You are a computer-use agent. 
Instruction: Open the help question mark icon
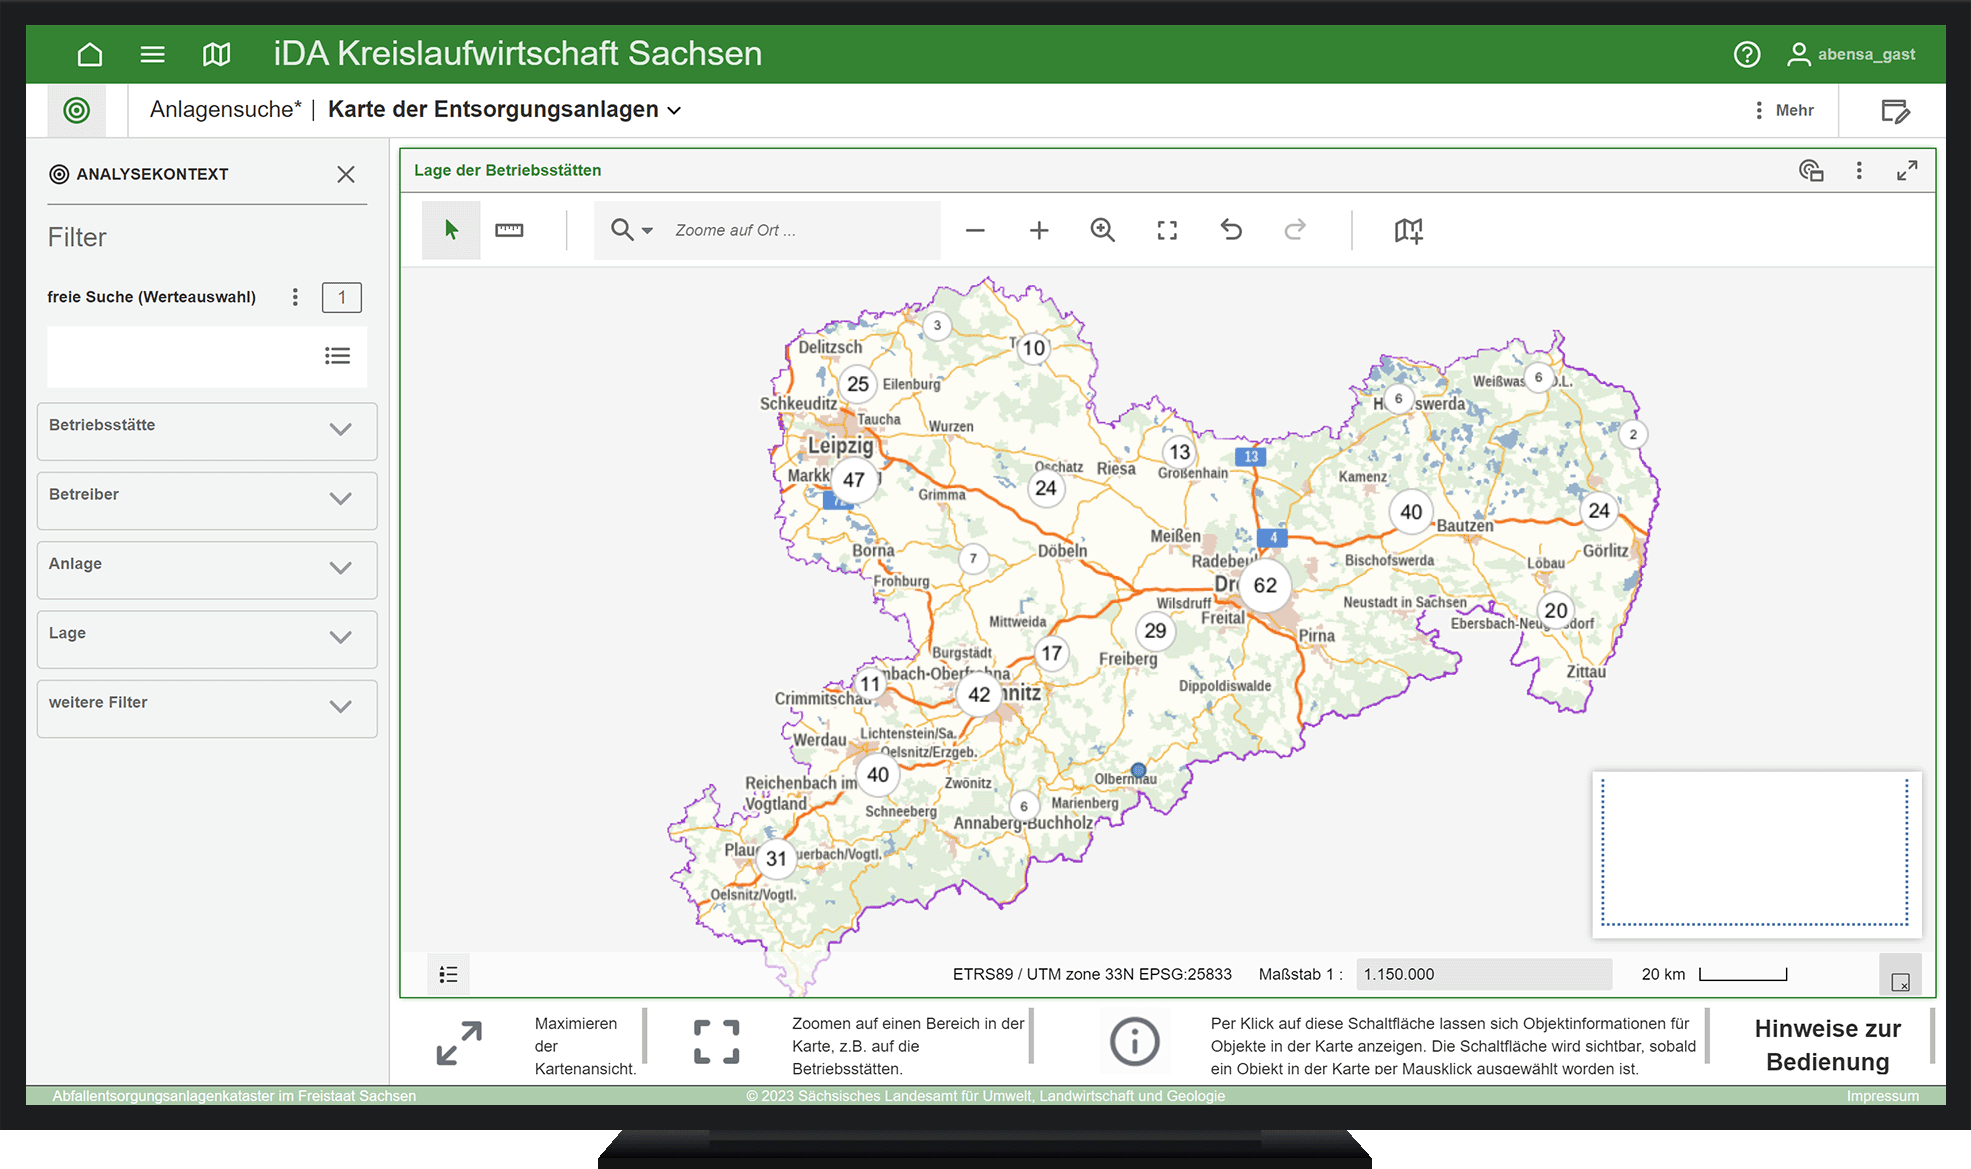point(1746,54)
